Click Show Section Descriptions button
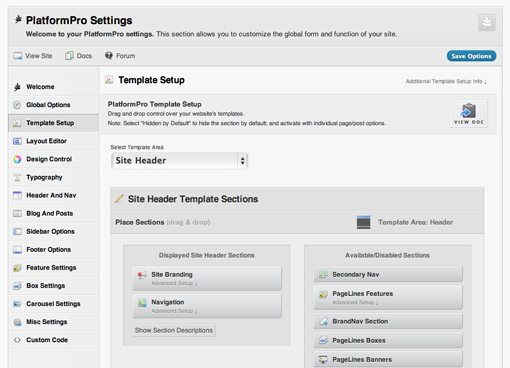This screenshot has height=368, width=510. (174, 330)
